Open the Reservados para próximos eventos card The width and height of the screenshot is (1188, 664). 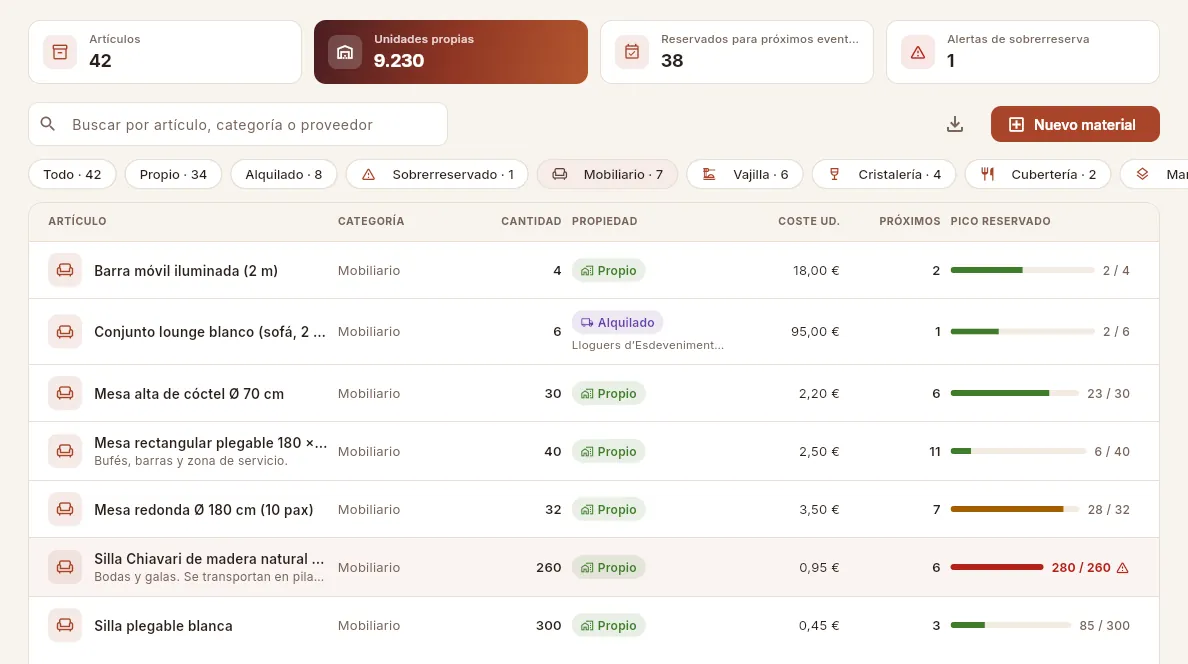click(x=736, y=52)
